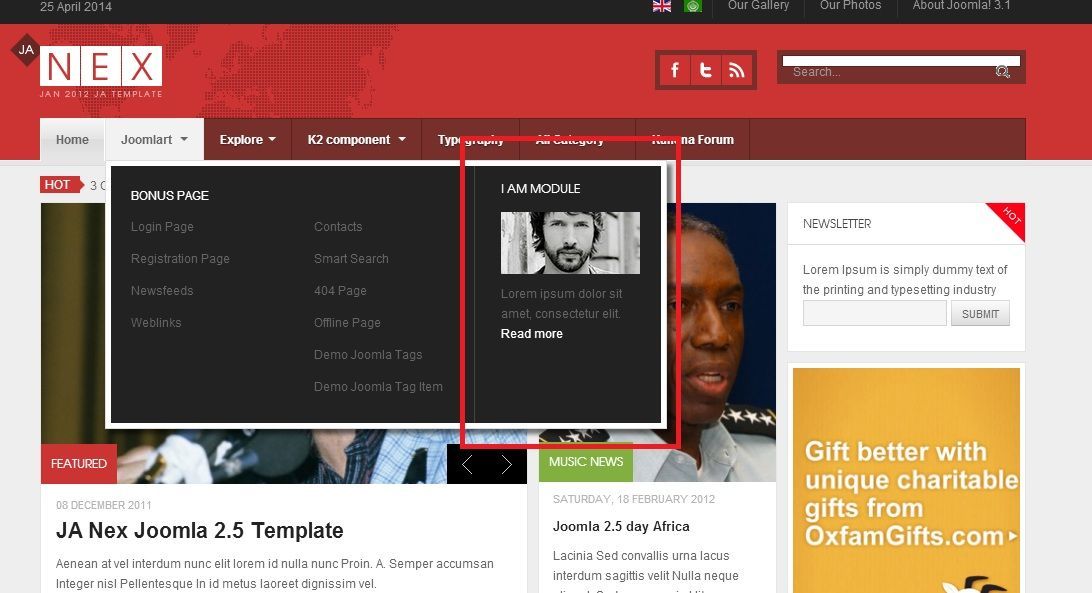Expand the Explore menu arrow
Viewport: 1092px width, 593px height.
pyautogui.click(x=272, y=139)
